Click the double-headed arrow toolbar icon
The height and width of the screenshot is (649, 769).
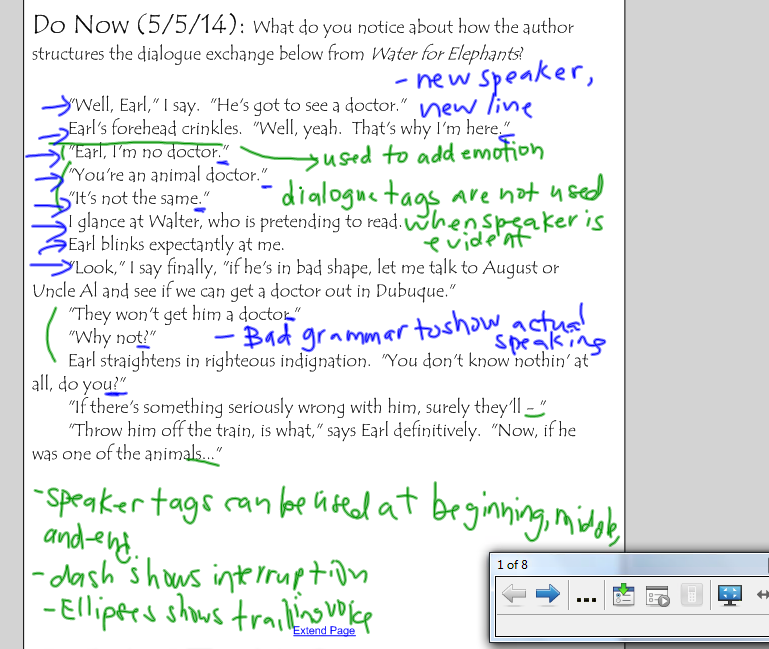click(763, 595)
